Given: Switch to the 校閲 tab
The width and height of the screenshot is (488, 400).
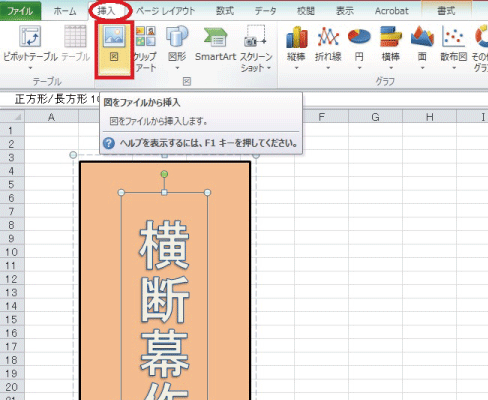Looking at the screenshot, I should tap(306, 11).
